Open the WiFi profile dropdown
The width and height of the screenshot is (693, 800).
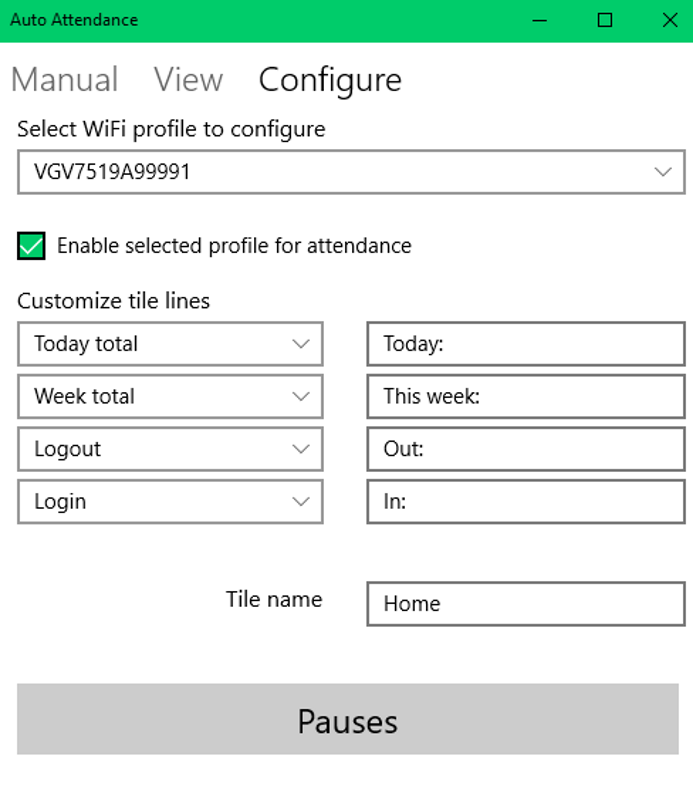[350, 172]
